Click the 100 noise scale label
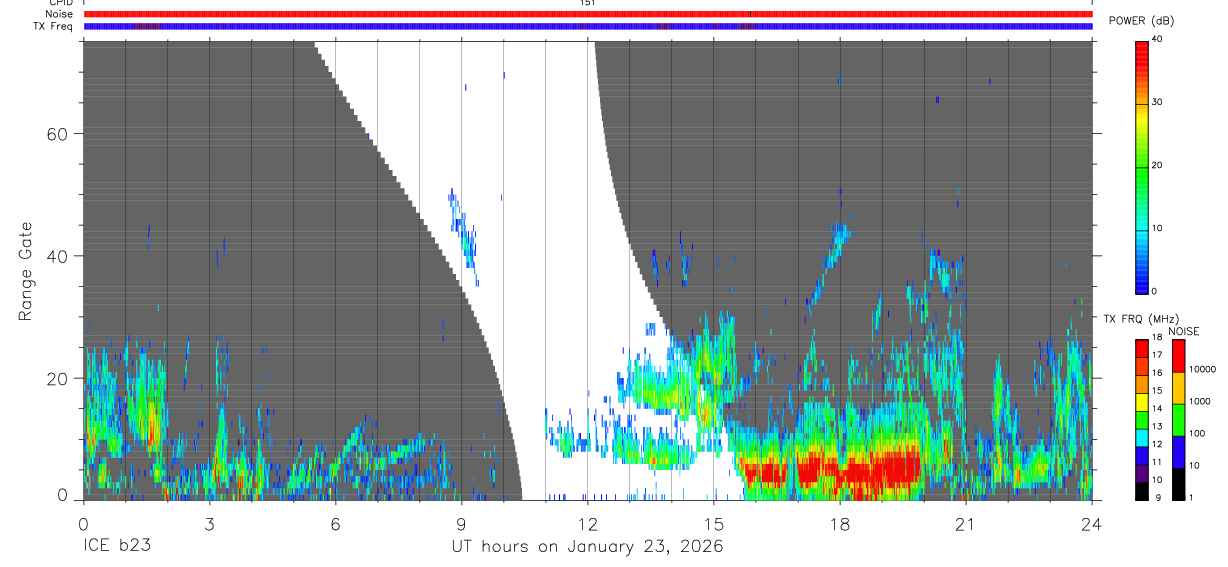 (1196, 433)
